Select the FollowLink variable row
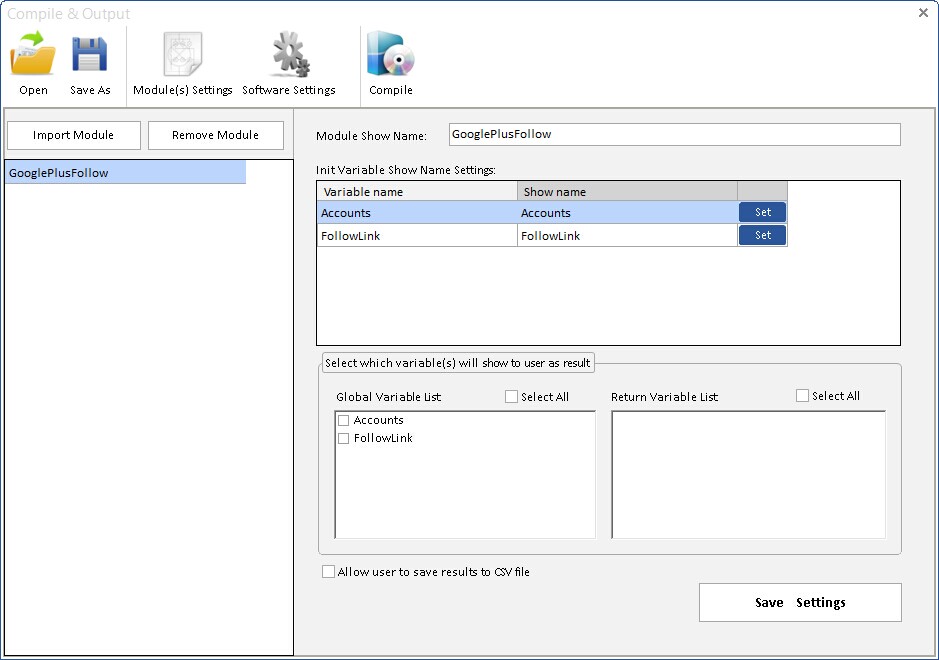 click(x=417, y=236)
